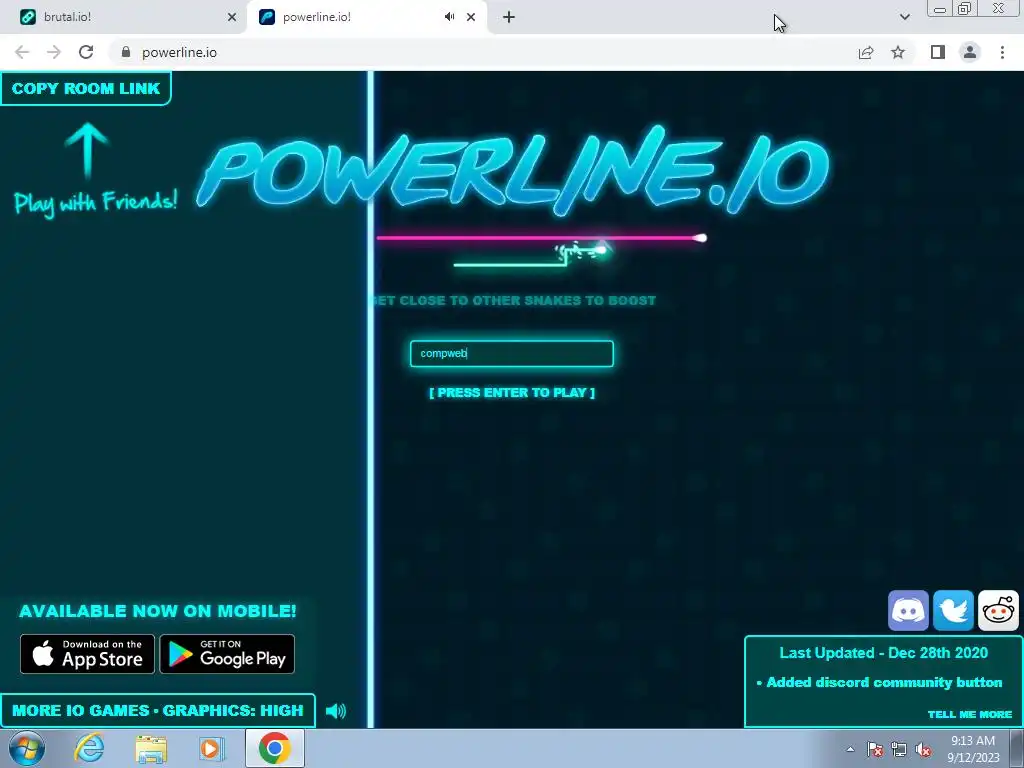This screenshot has width=1024, height=768.
Task: Click Play with Friends! text
Action: tap(95, 201)
